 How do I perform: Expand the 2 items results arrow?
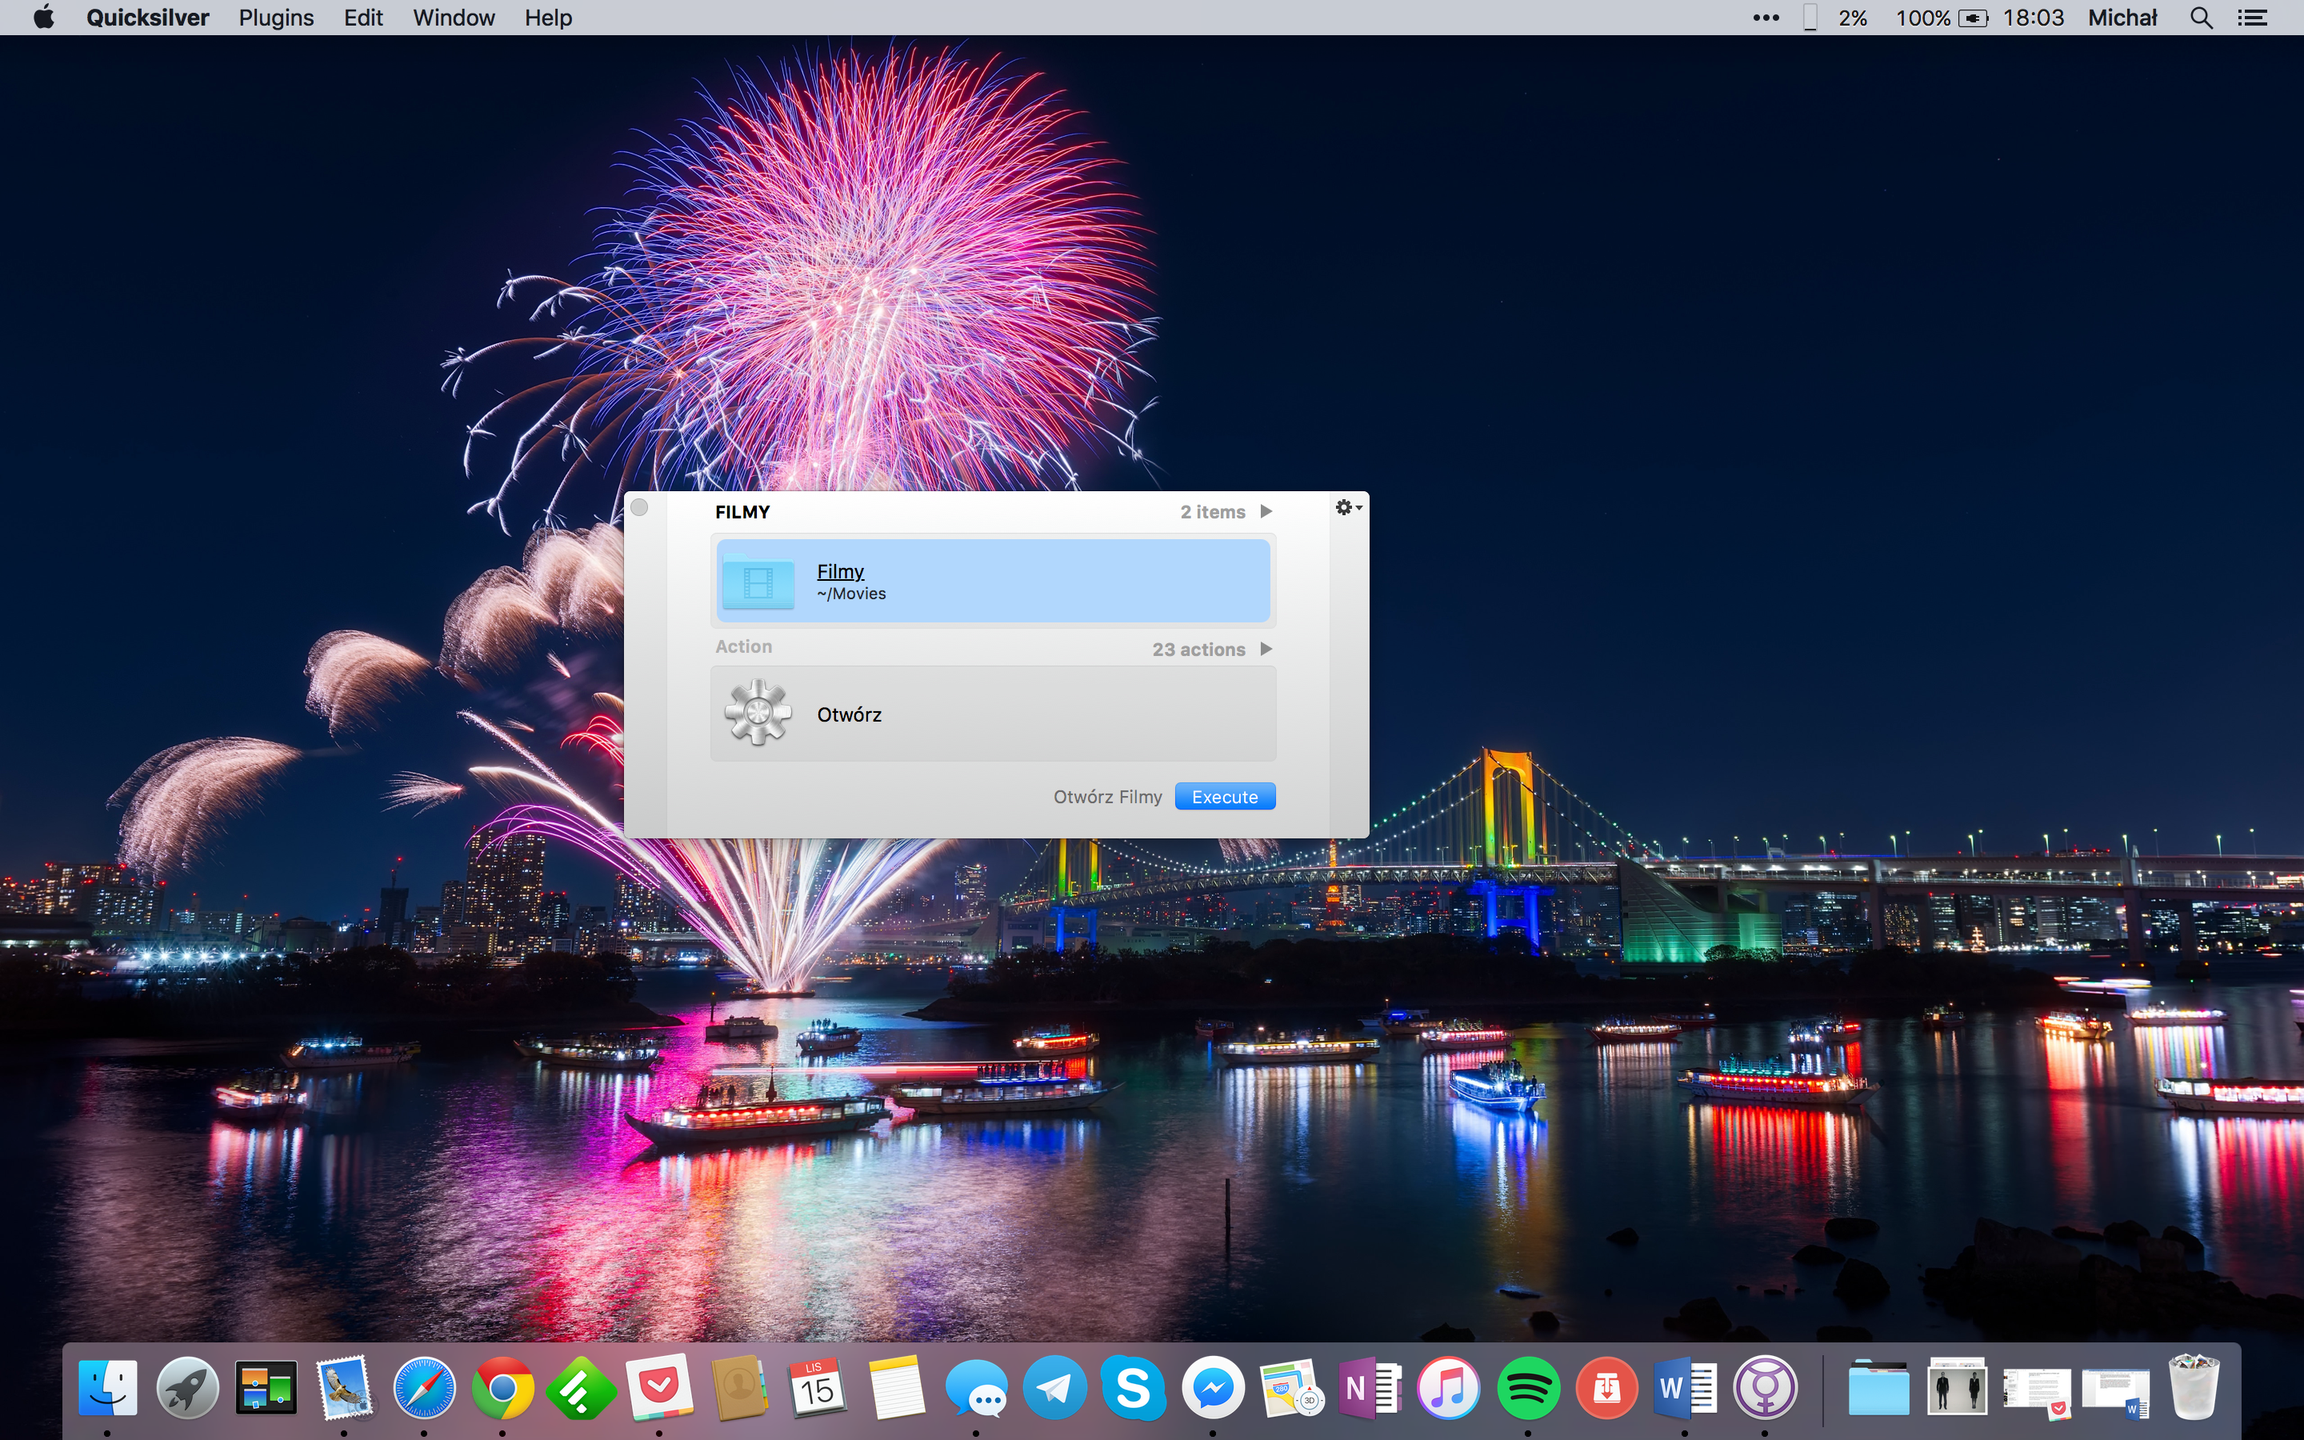1266,512
